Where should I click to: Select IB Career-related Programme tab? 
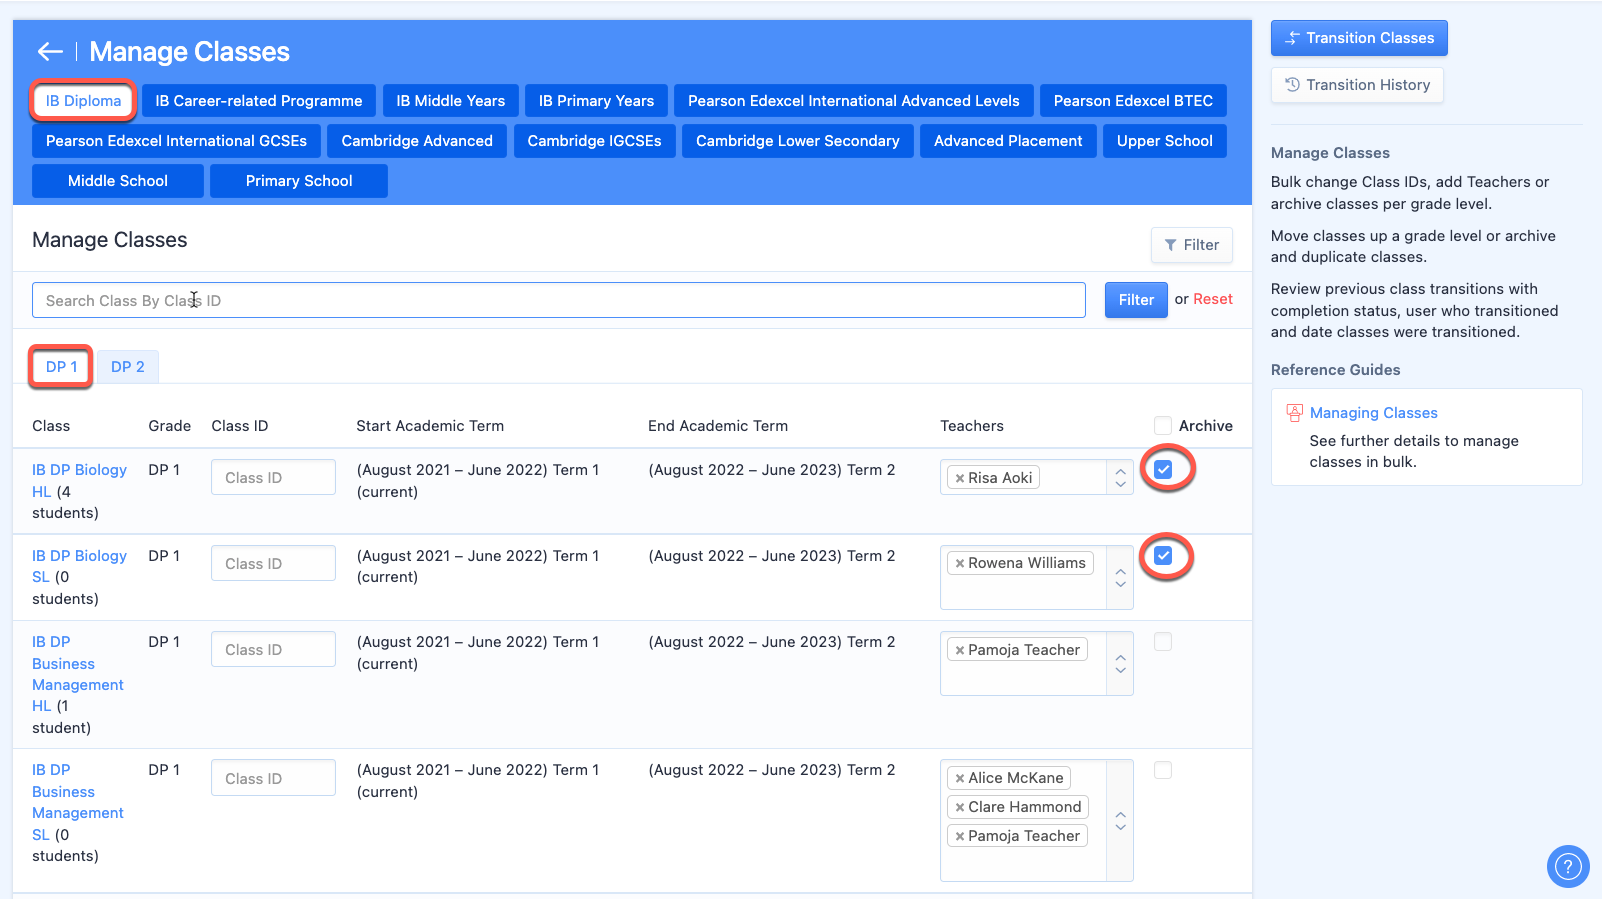(x=259, y=101)
